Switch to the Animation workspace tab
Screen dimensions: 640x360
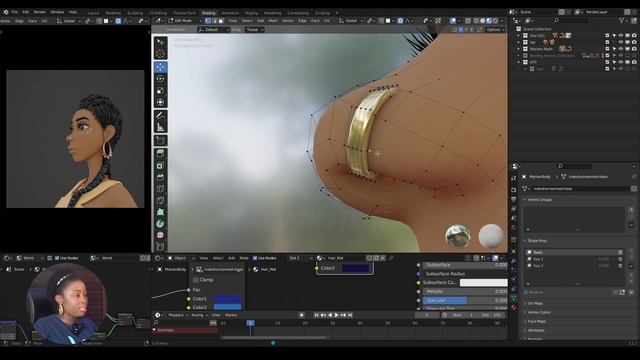pyautogui.click(x=230, y=13)
